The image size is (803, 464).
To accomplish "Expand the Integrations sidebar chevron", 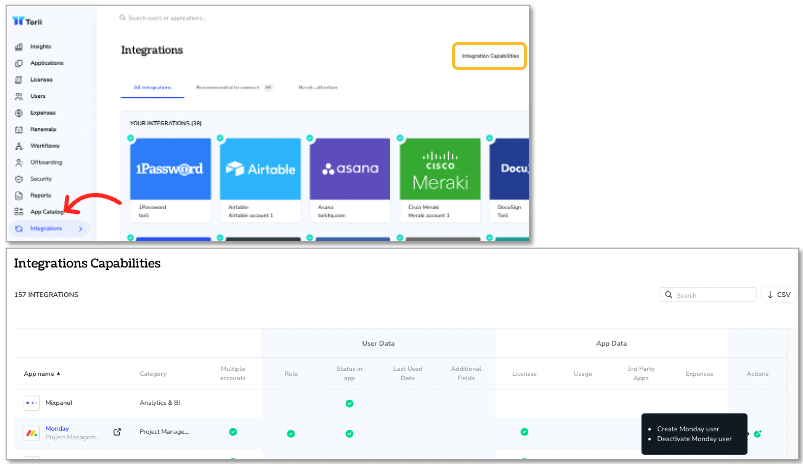I will point(80,229).
